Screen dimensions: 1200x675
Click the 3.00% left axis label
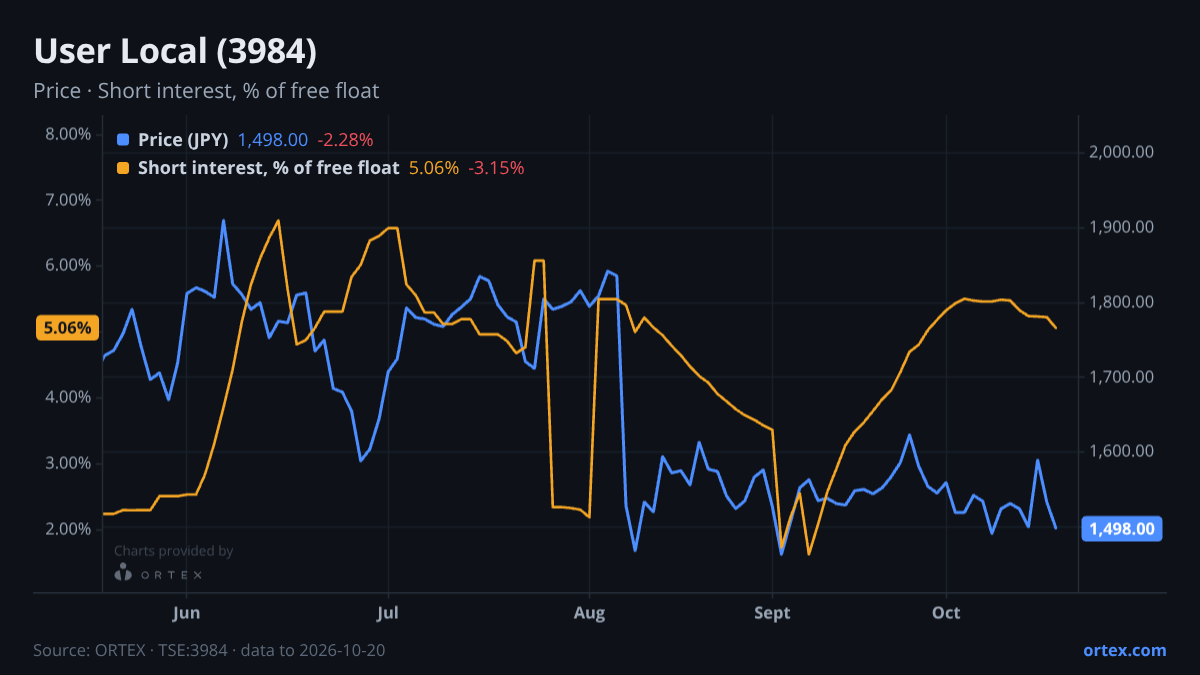(x=68, y=463)
